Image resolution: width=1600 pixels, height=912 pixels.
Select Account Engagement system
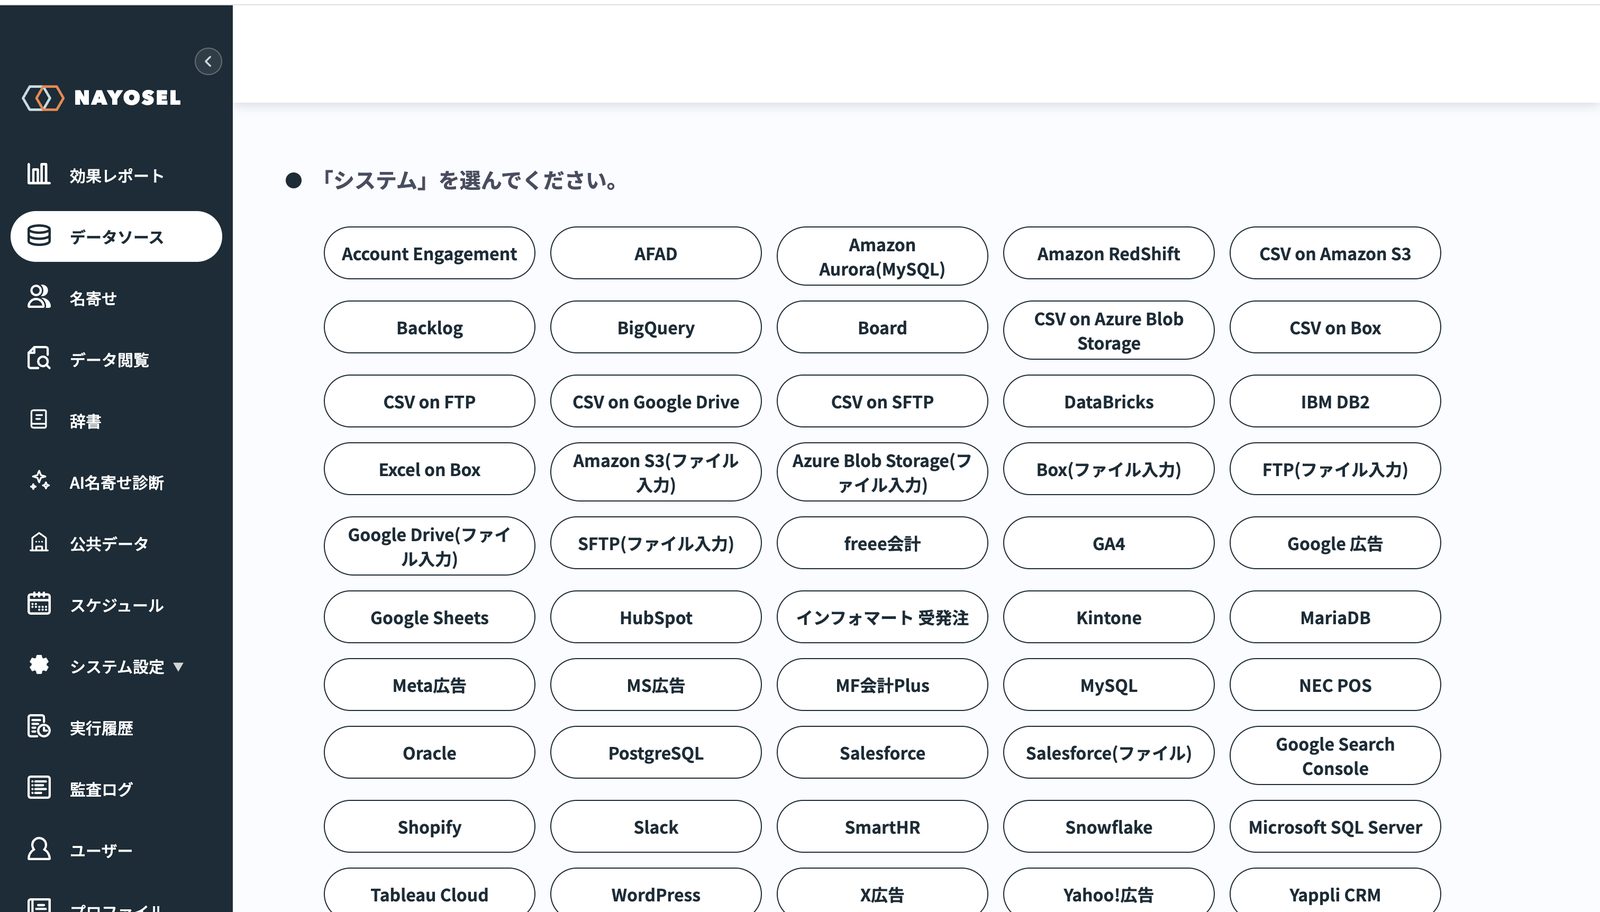tap(429, 253)
